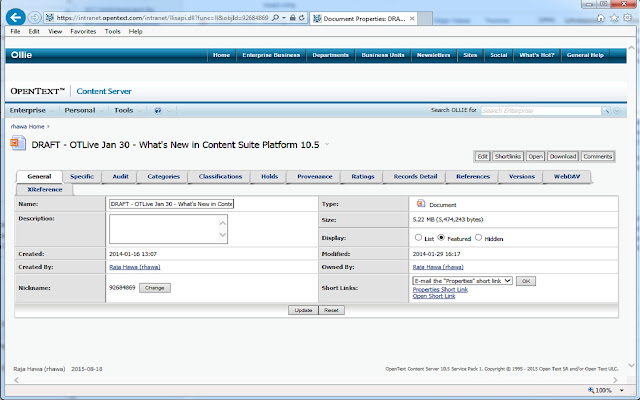Viewport: 640px width, 400px height.
Task: Click into the Description text area
Action: coord(169,229)
